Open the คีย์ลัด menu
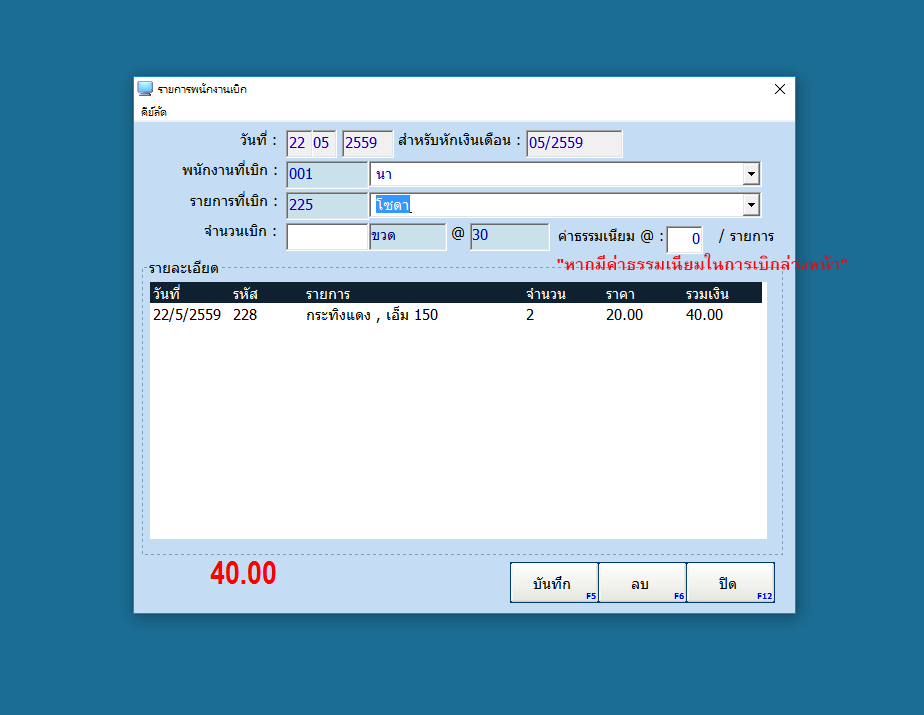The height and width of the screenshot is (715, 924). 154,112
